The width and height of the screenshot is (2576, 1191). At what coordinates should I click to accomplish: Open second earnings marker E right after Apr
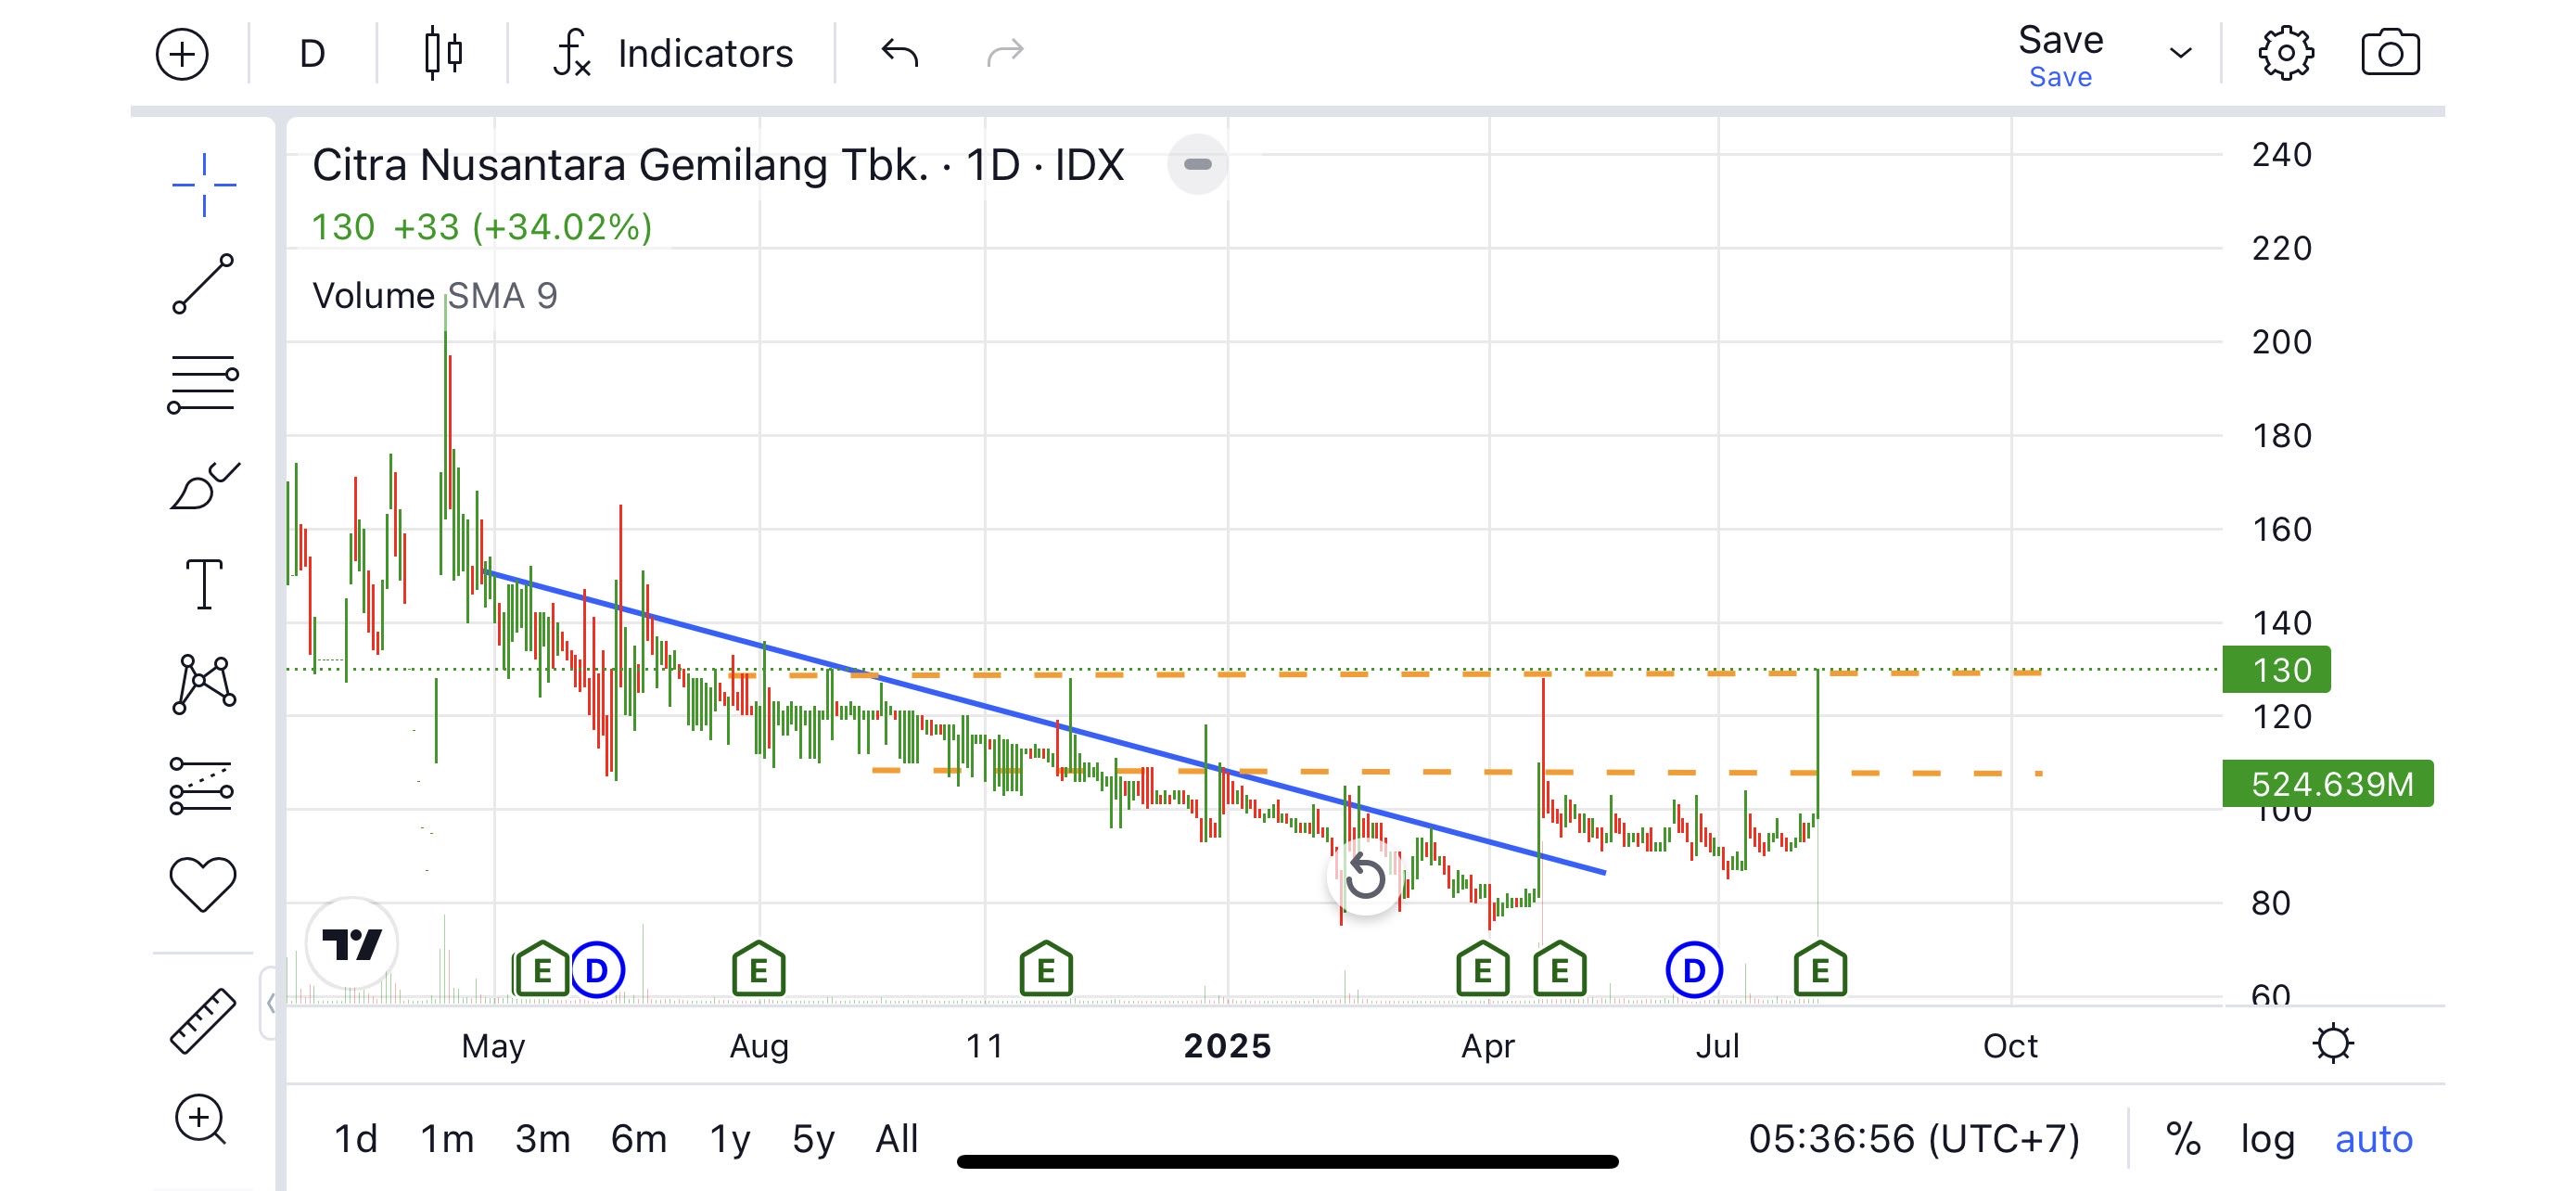[x=1560, y=969]
